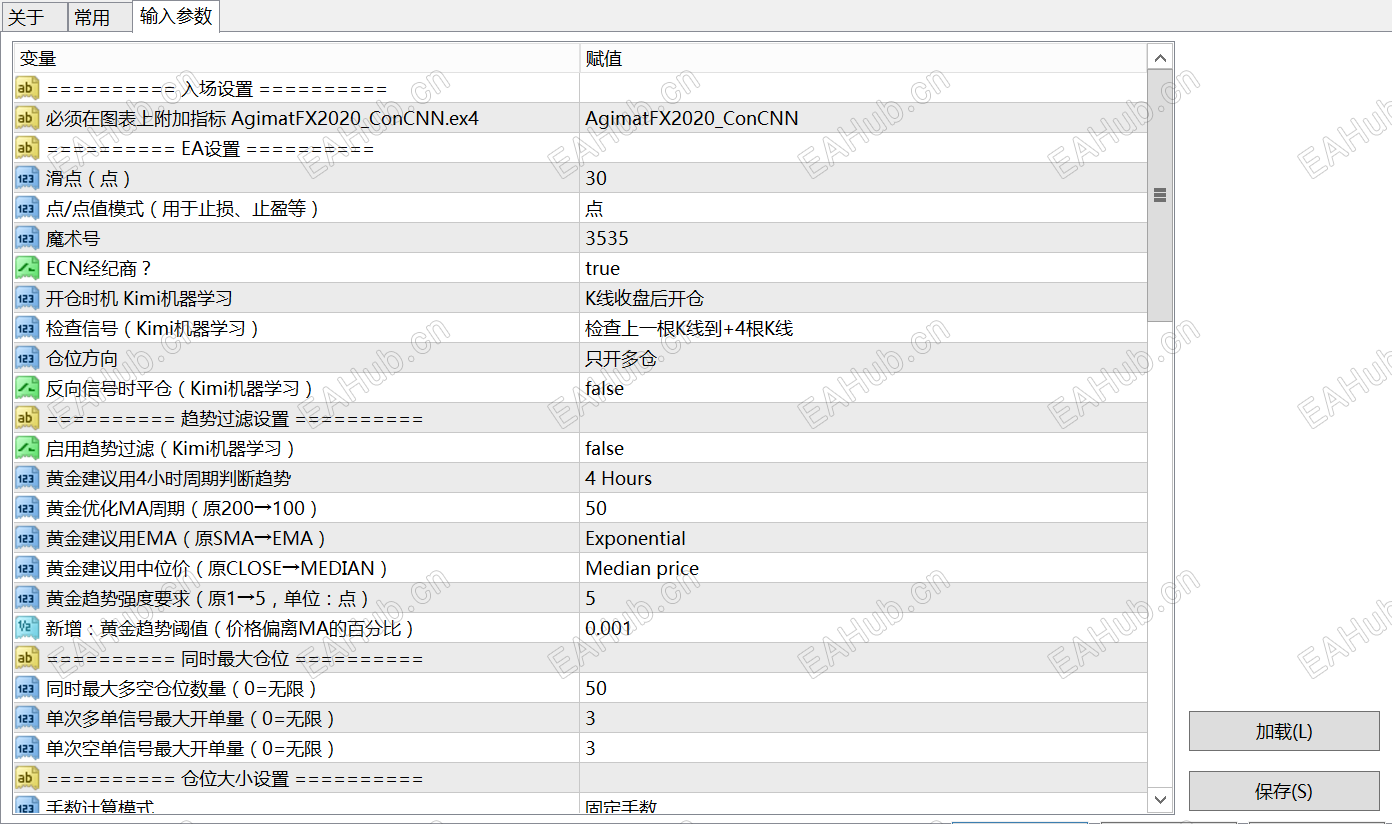
Task: Select the 同时最大多空仓位数量（0=无限） label
Action: click(182, 688)
